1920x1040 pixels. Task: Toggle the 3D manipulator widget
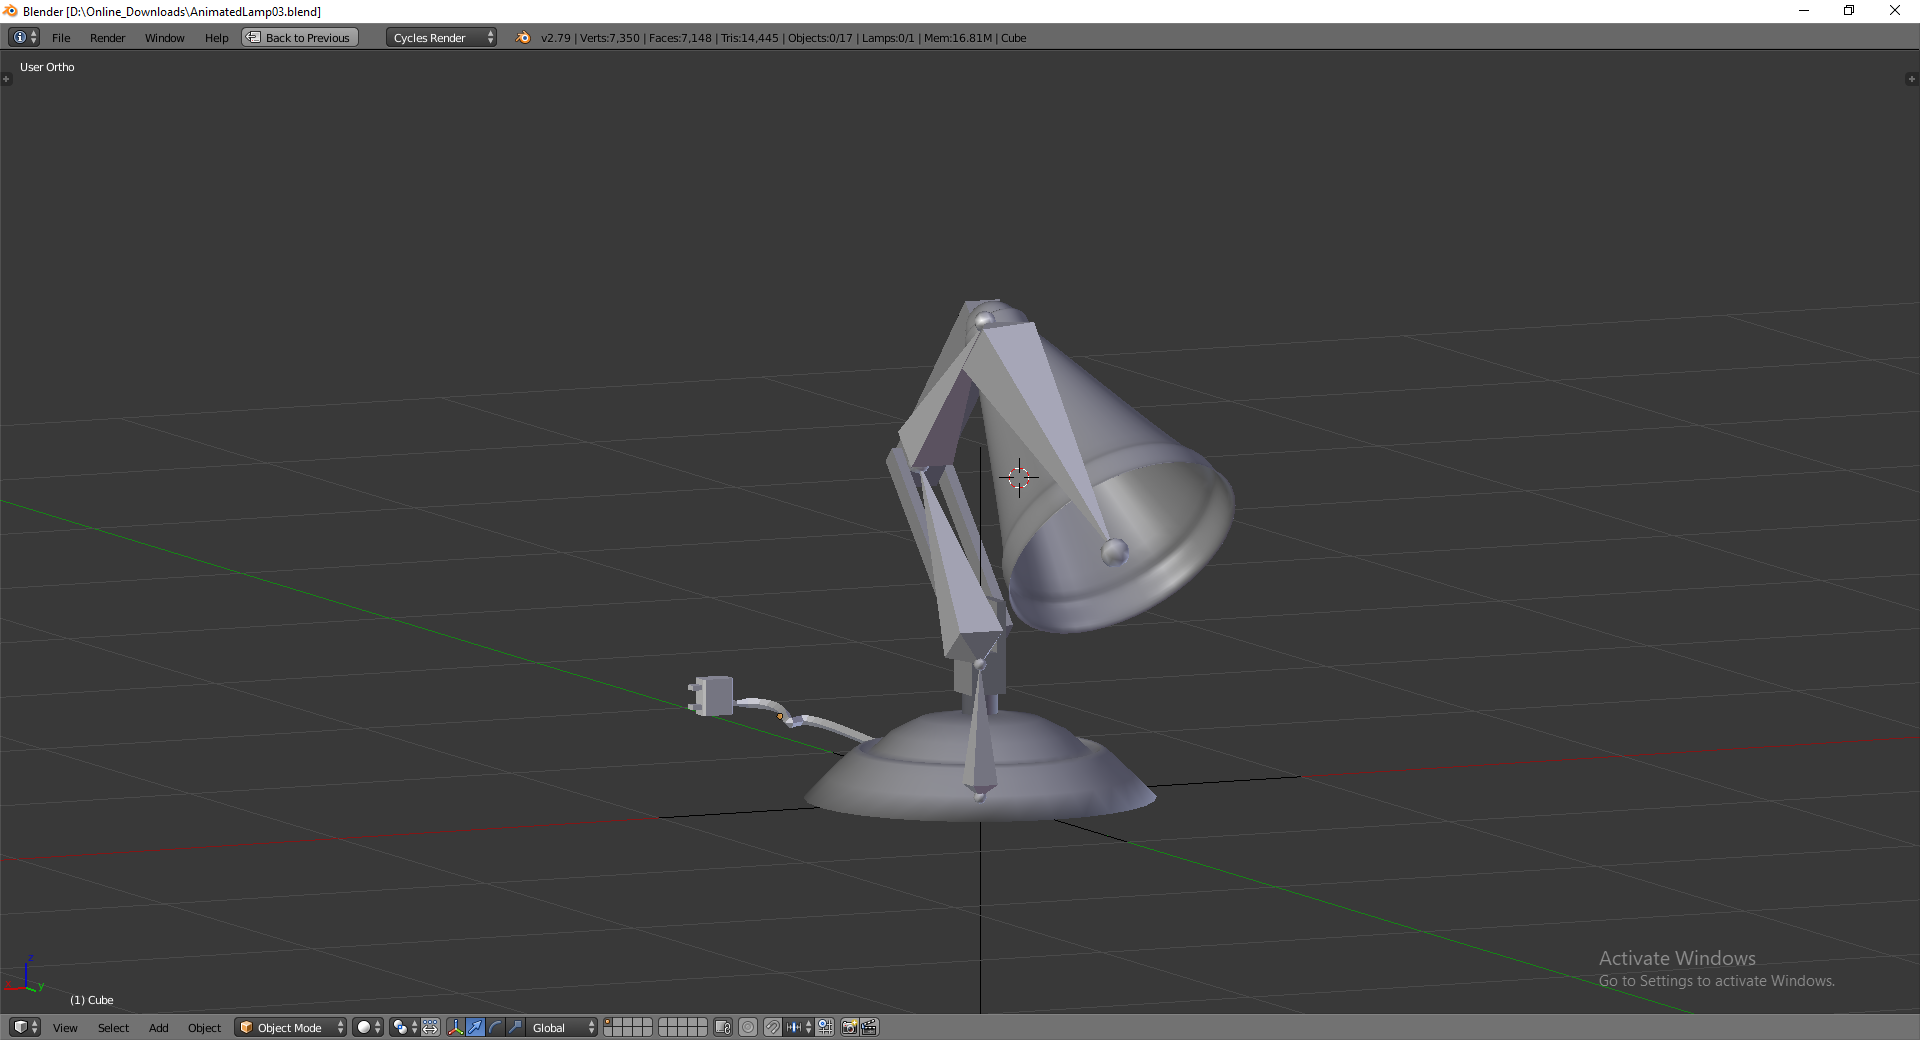(456, 1027)
